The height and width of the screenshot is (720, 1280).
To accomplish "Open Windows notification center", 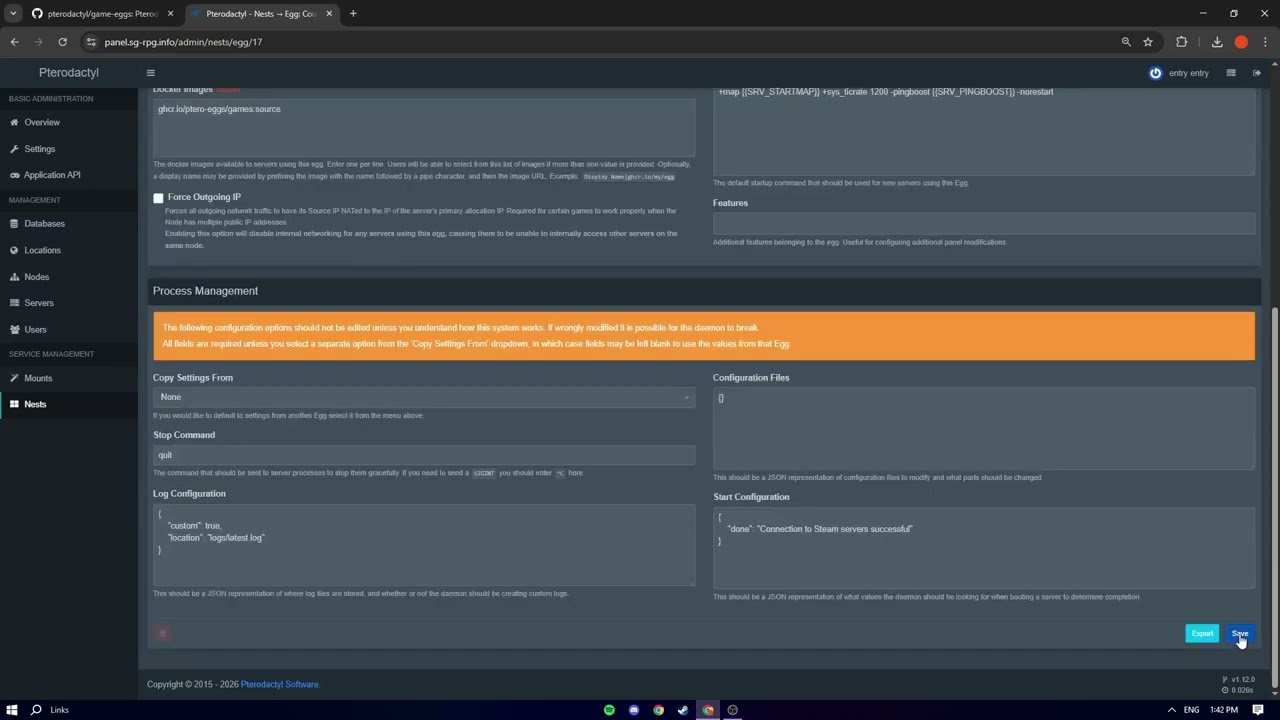I will pyautogui.click(x=1258, y=710).
